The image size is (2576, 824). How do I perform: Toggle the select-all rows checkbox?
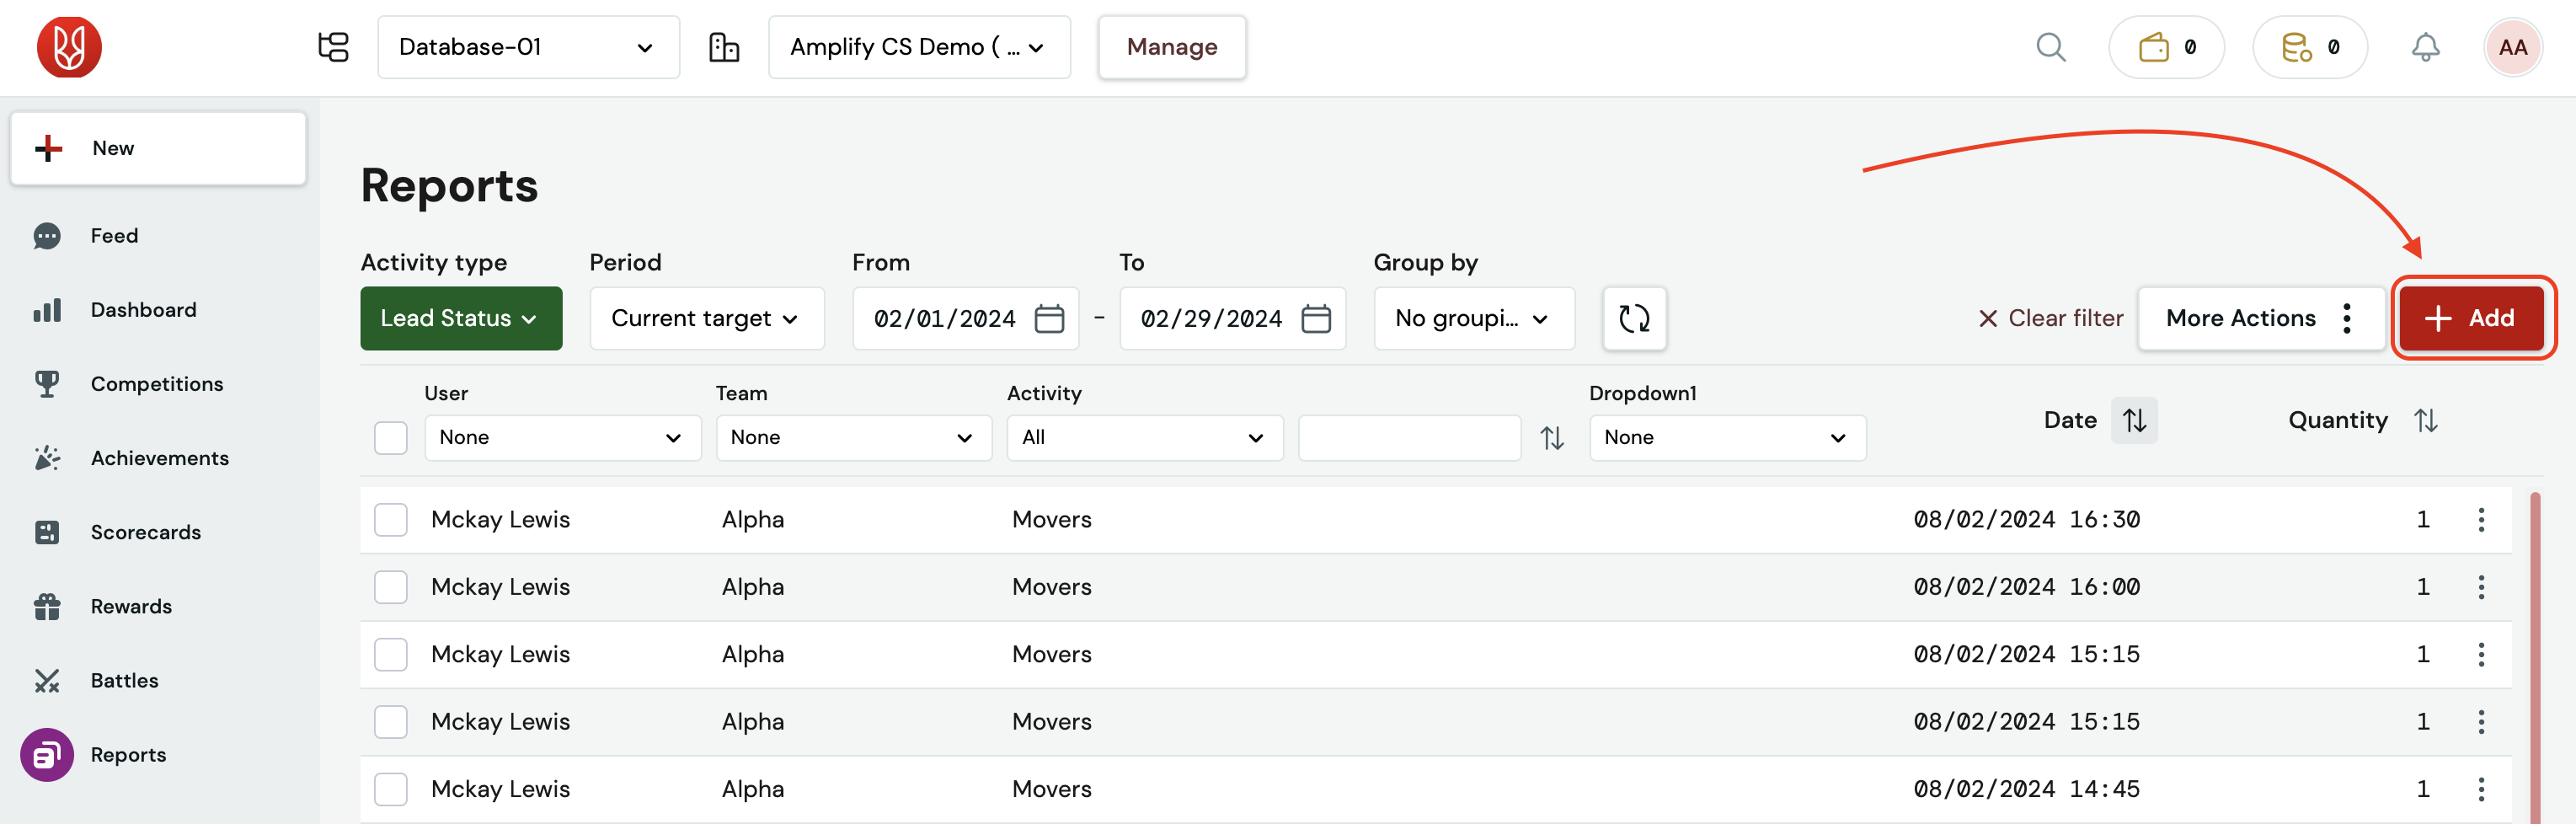[x=391, y=437]
